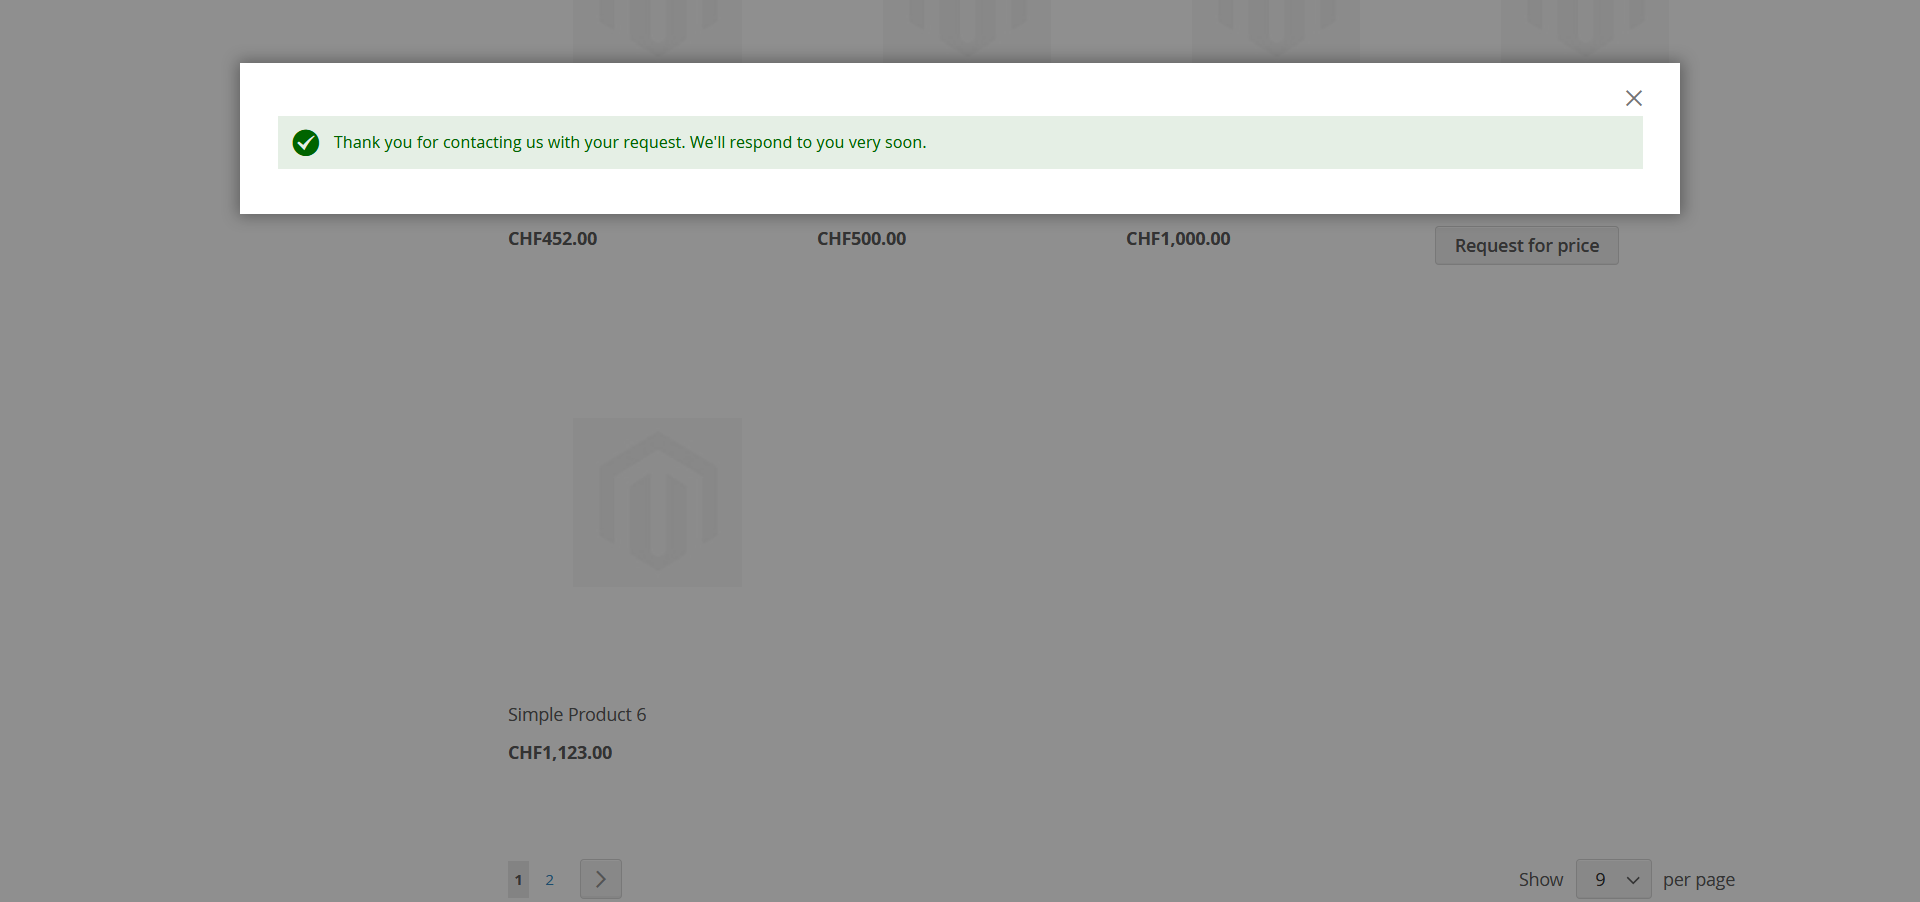Select current page number 1

(x=518, y=880)
